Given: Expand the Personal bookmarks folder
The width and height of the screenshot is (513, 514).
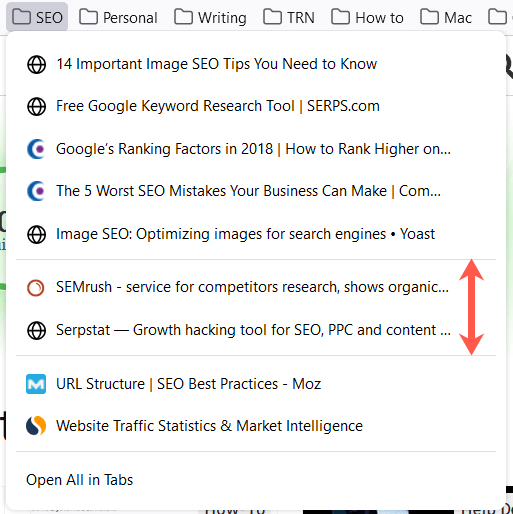Looking at the screenshot, I should [x=118, y=17].
